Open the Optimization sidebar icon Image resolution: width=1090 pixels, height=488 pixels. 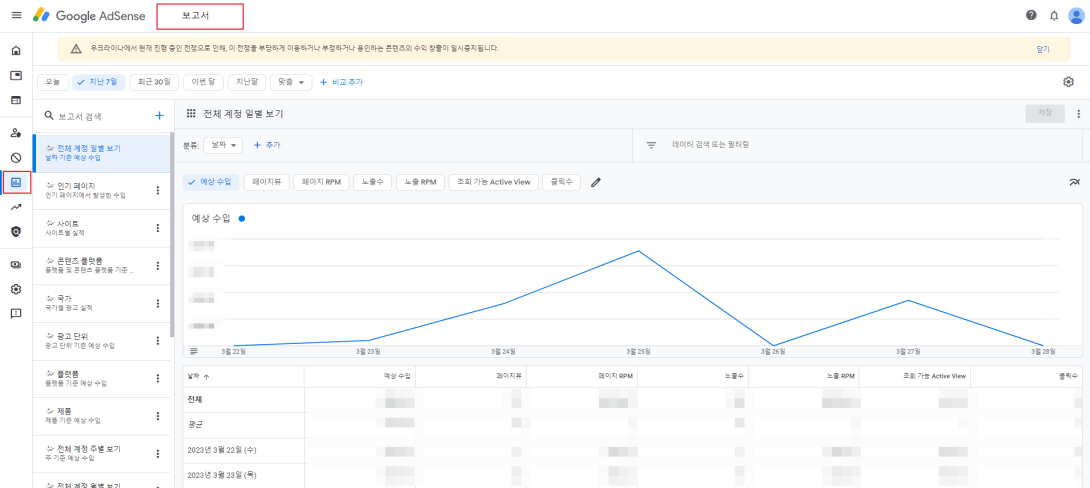16,207
